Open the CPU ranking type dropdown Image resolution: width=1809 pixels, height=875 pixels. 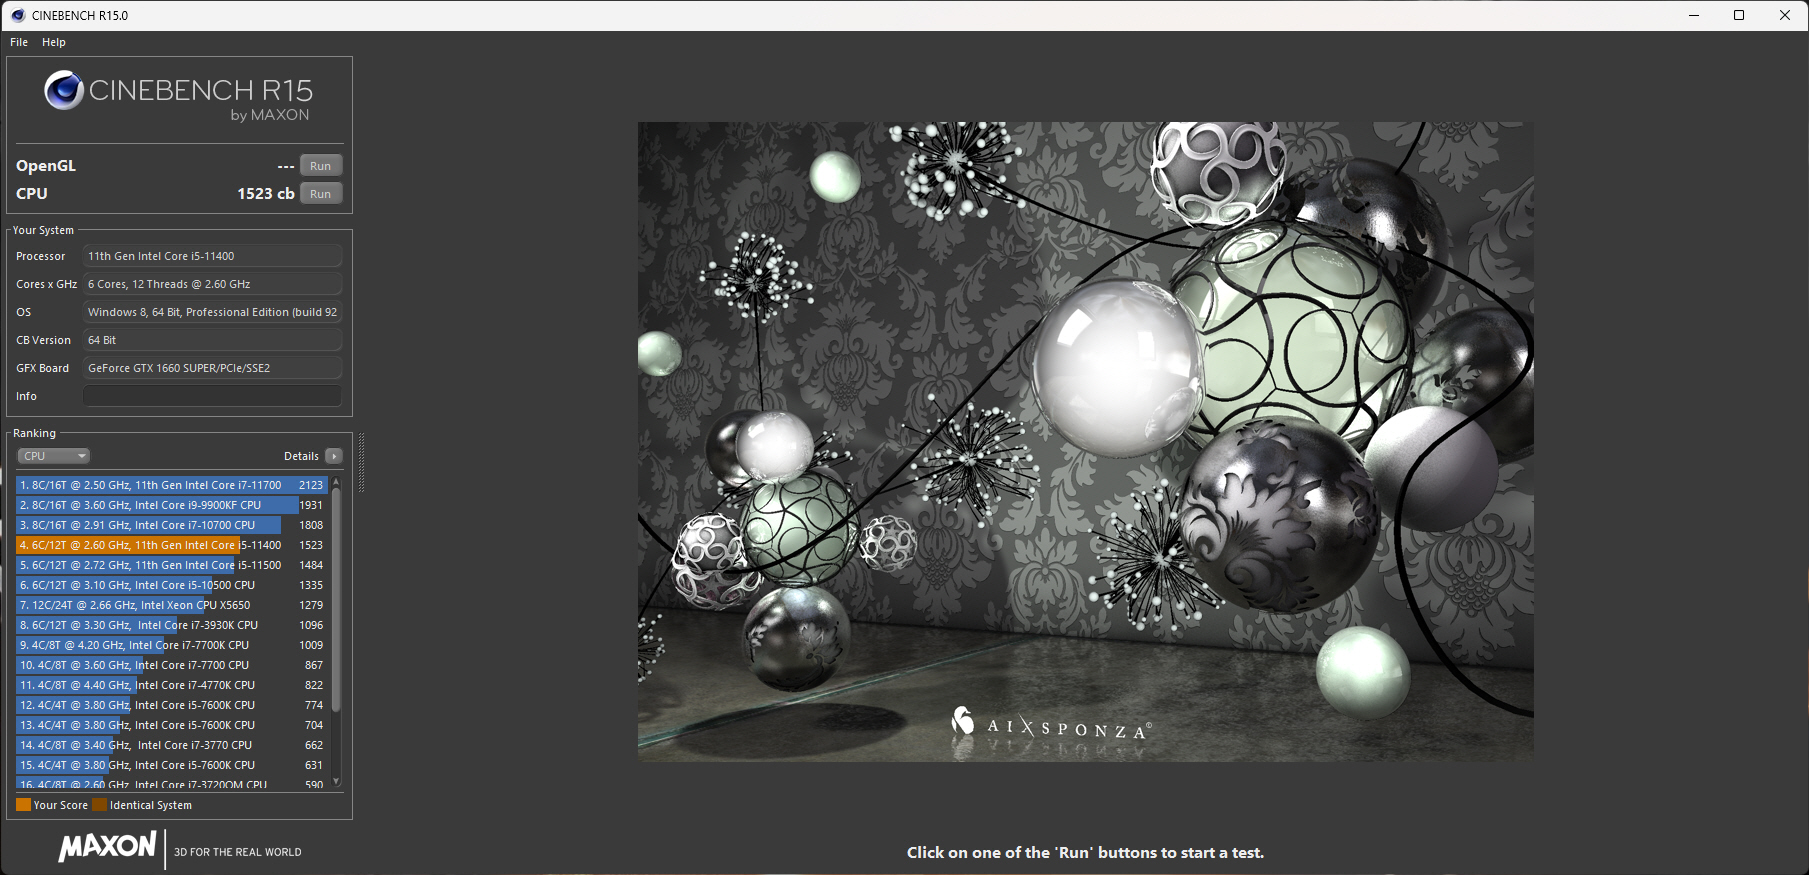(x=53, y=456)
